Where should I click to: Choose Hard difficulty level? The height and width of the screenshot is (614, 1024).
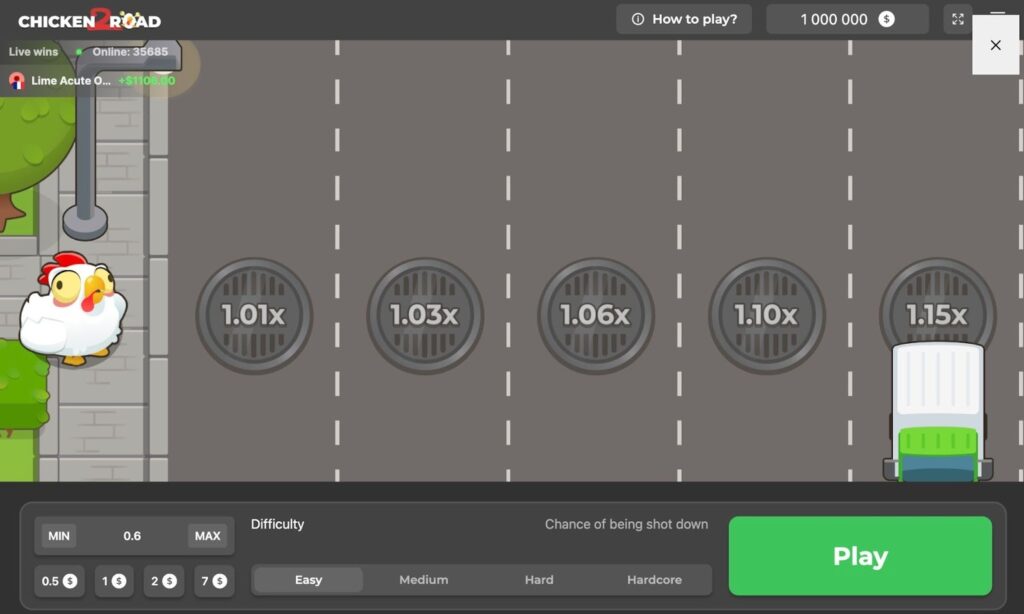539,580
